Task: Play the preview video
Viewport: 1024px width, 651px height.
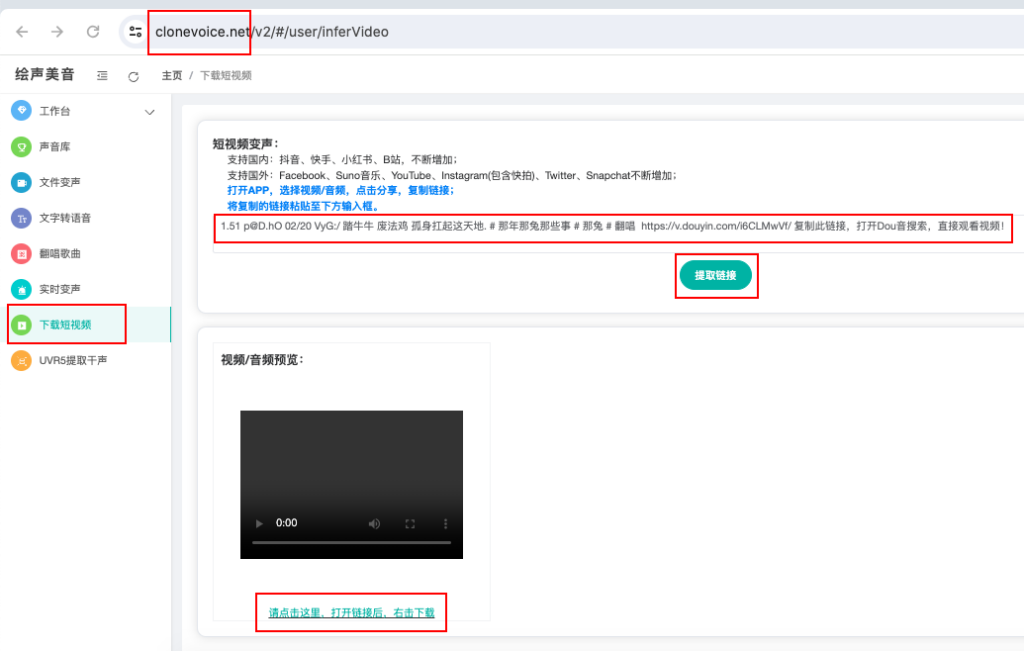Action: [259, 524]
